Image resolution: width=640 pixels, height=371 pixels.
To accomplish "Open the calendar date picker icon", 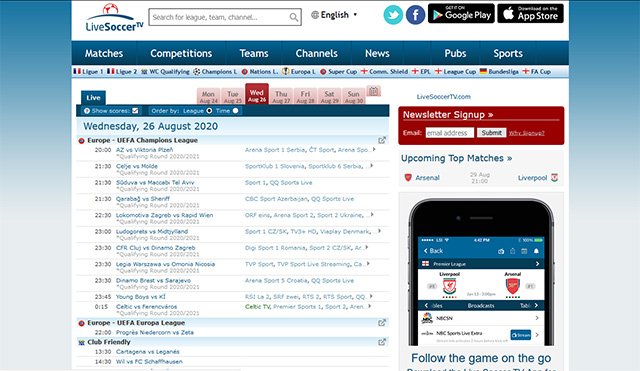I will 373,91.
